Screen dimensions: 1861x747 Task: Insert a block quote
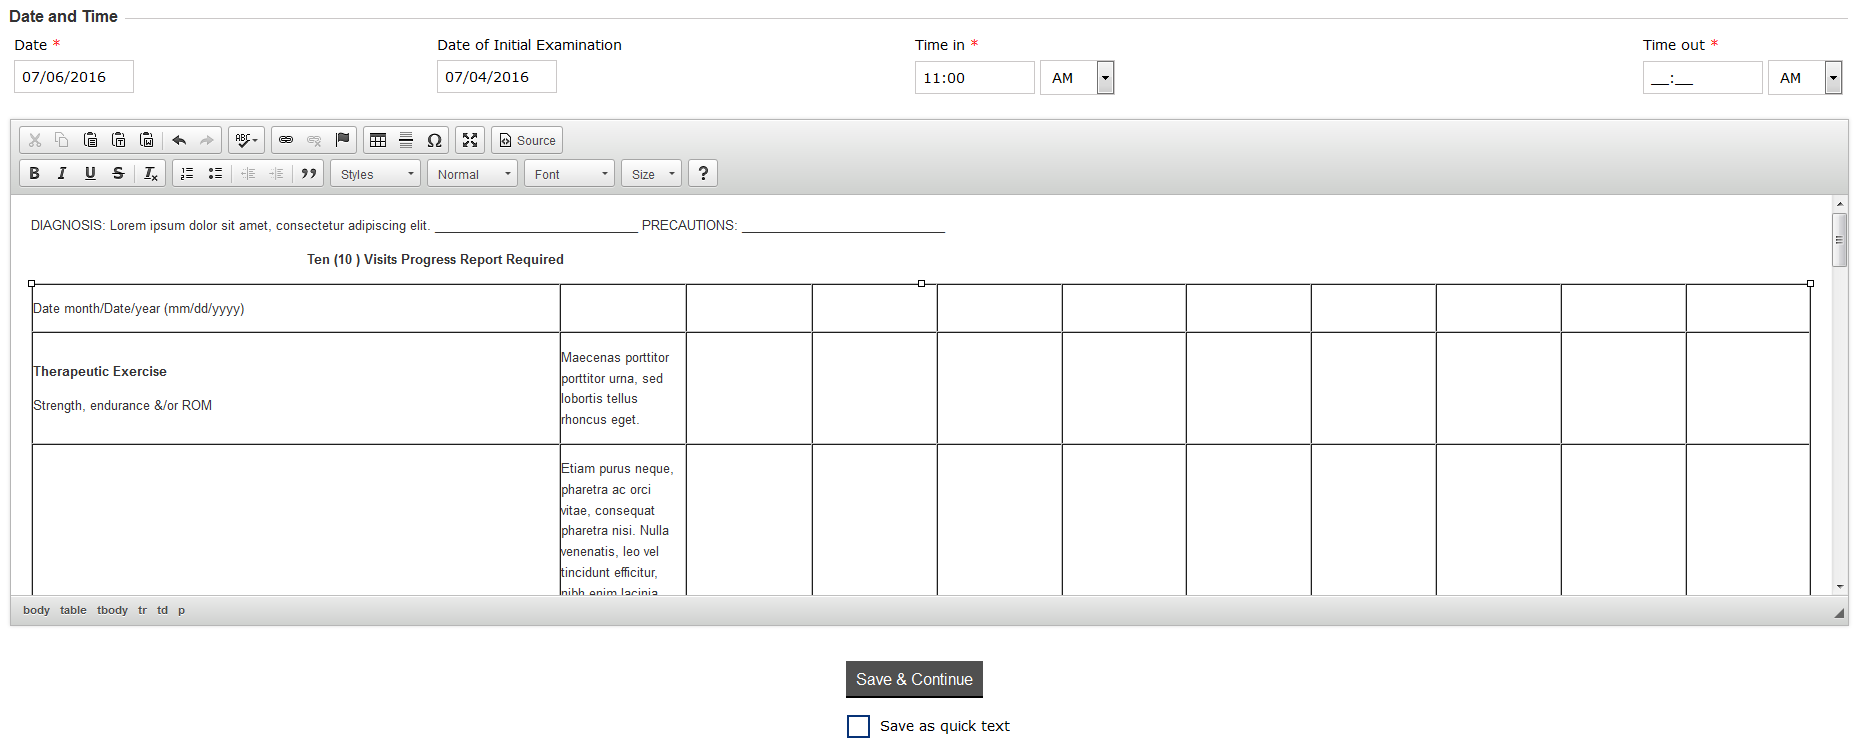[309, 174]
